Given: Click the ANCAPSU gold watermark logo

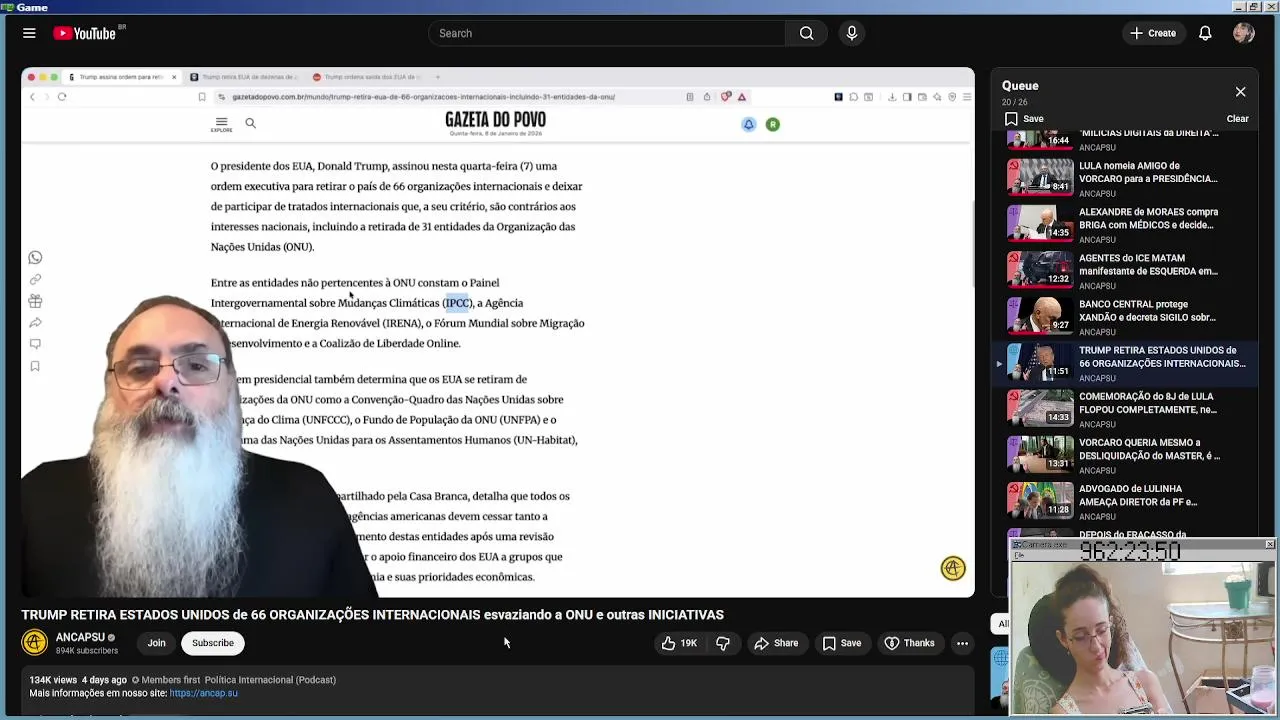Looking at the screenshot, I should [953, 568].
